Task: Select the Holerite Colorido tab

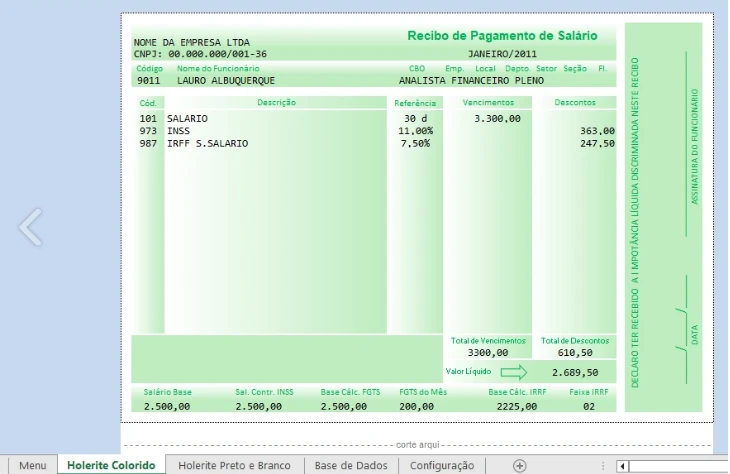Action: (111, 465)
